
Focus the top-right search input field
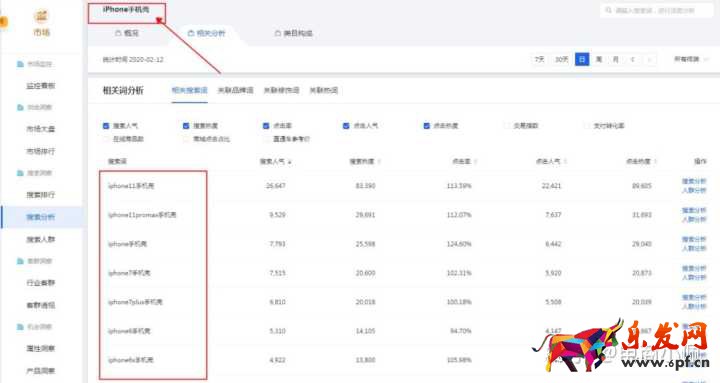tap(657, 10)
